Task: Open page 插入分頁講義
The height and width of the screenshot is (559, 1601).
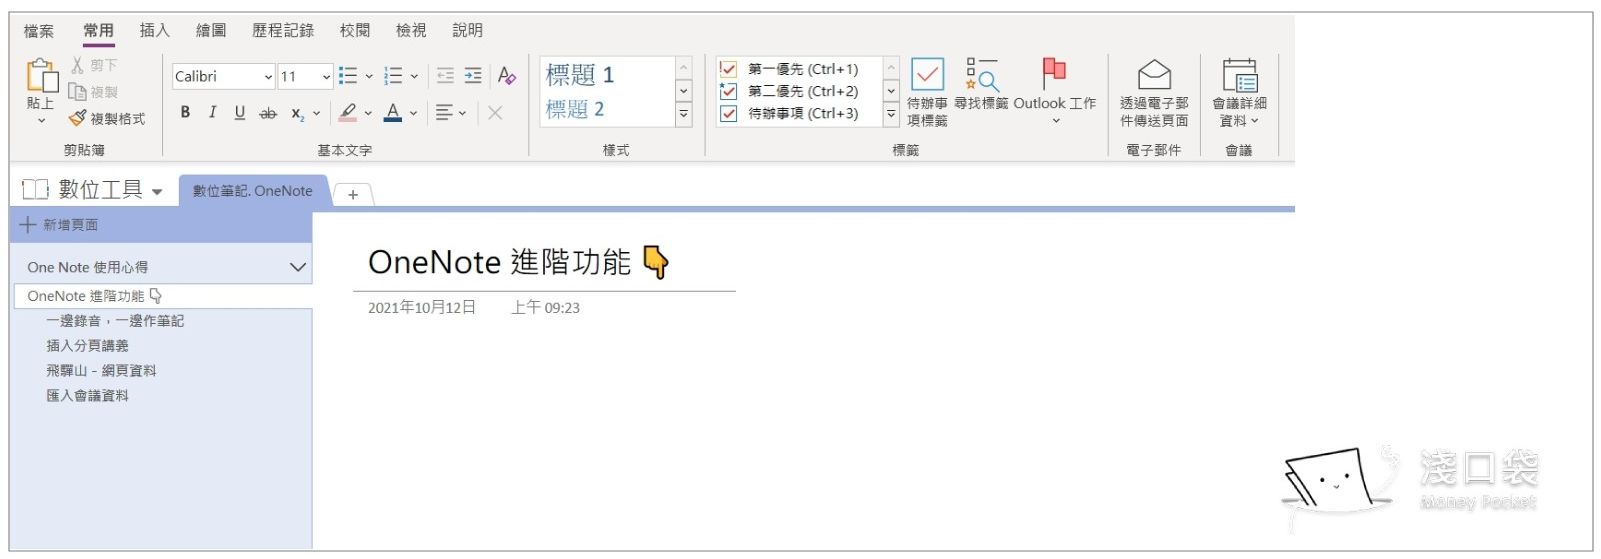Action: 87,346
